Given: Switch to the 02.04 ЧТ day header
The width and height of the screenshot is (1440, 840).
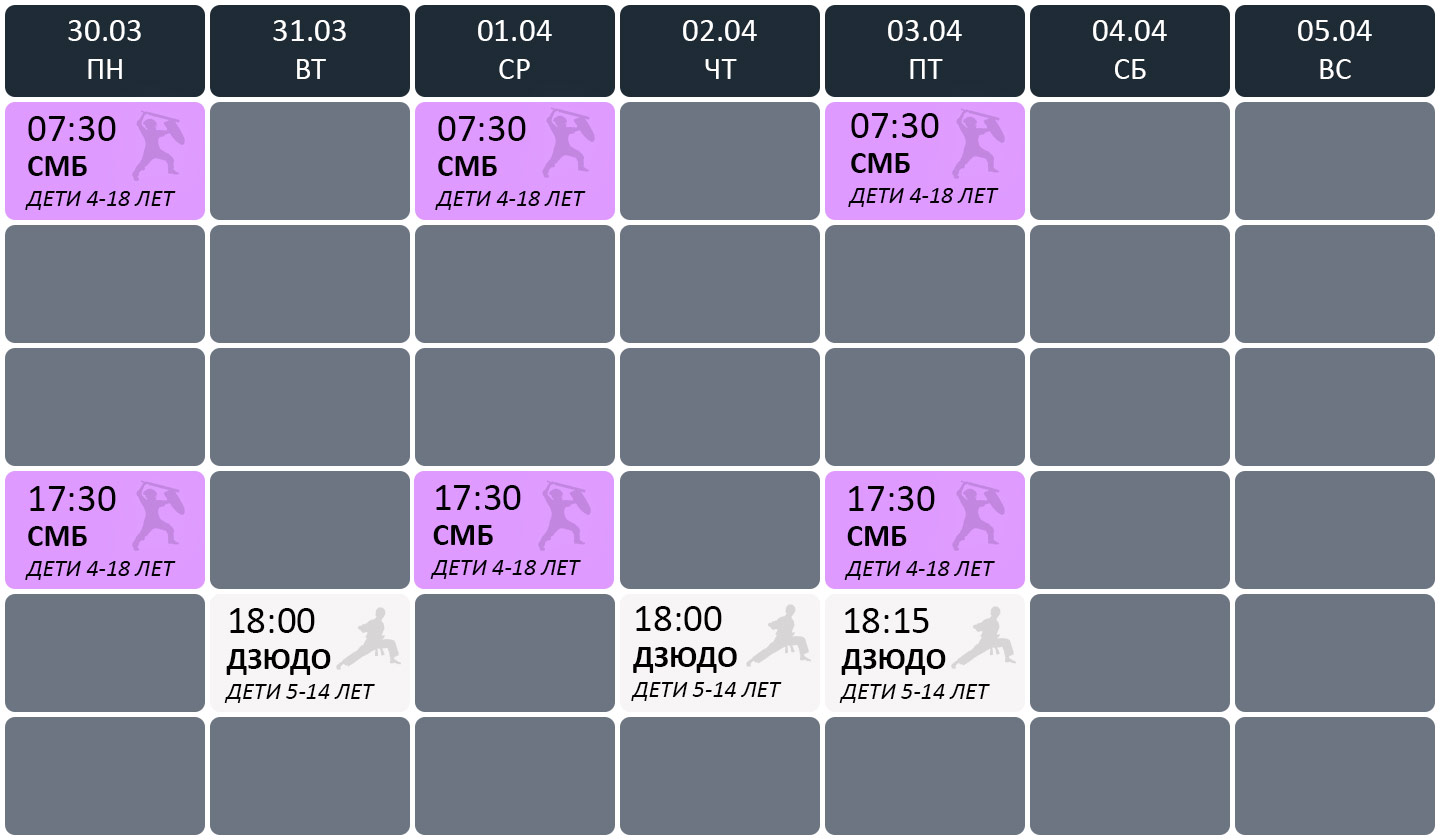Looking at the screenshot, I should click(x=720, y=50).
